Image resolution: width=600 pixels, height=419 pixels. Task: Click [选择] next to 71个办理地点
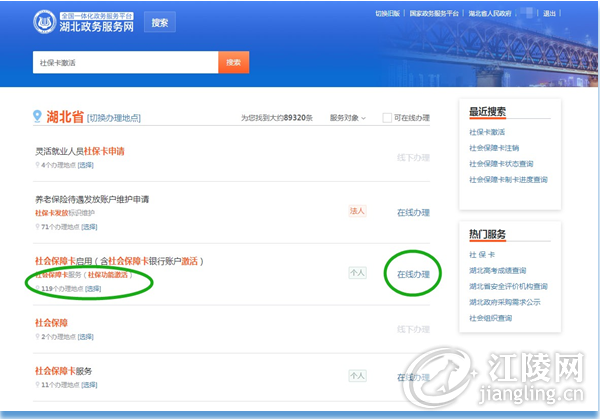point(89,227)
